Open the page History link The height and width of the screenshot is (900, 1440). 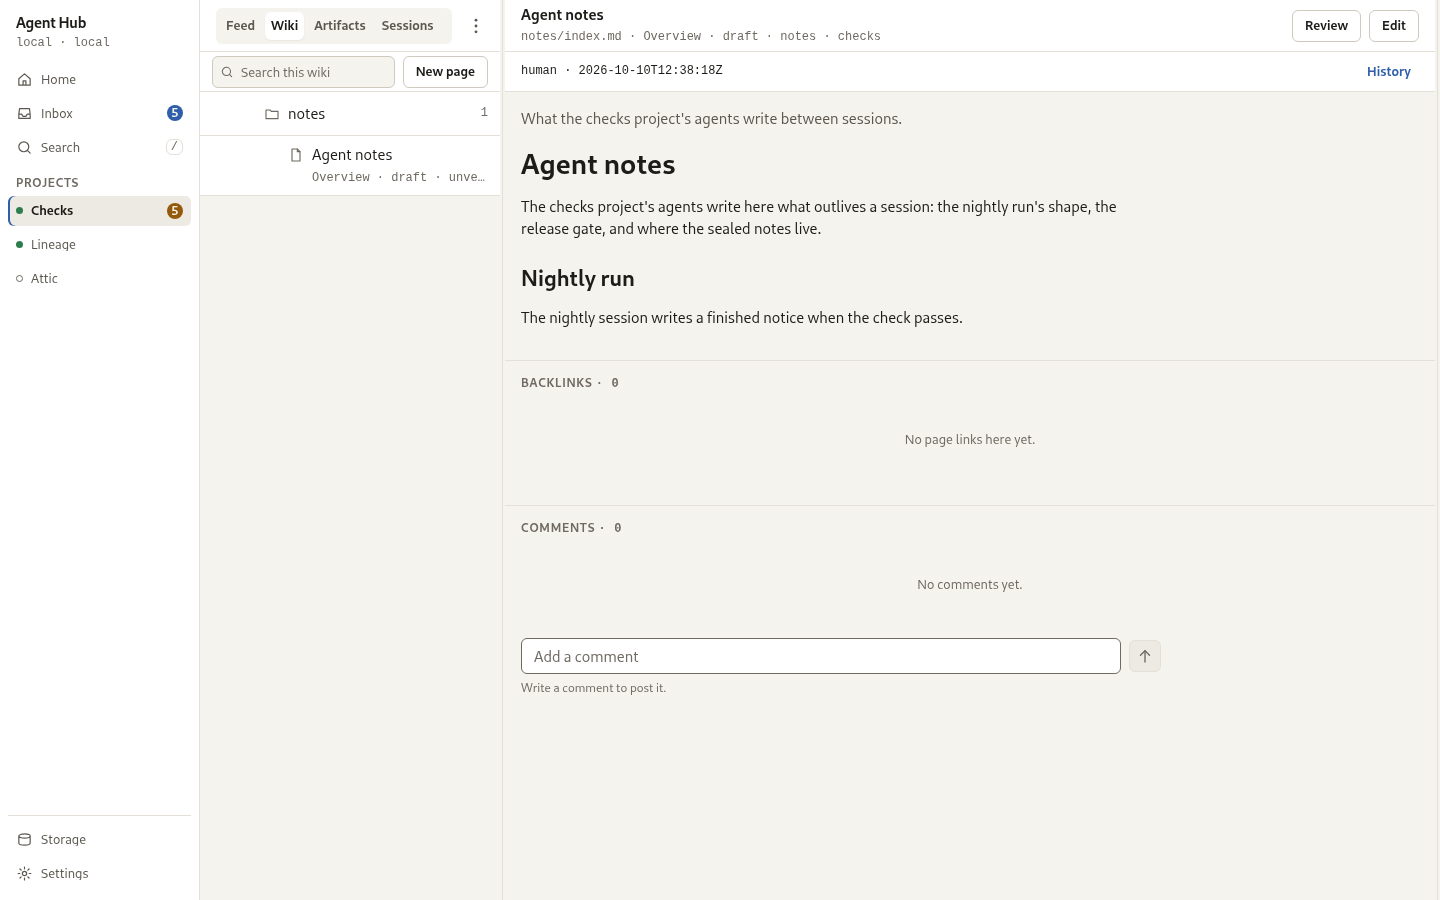(1389, 72)
